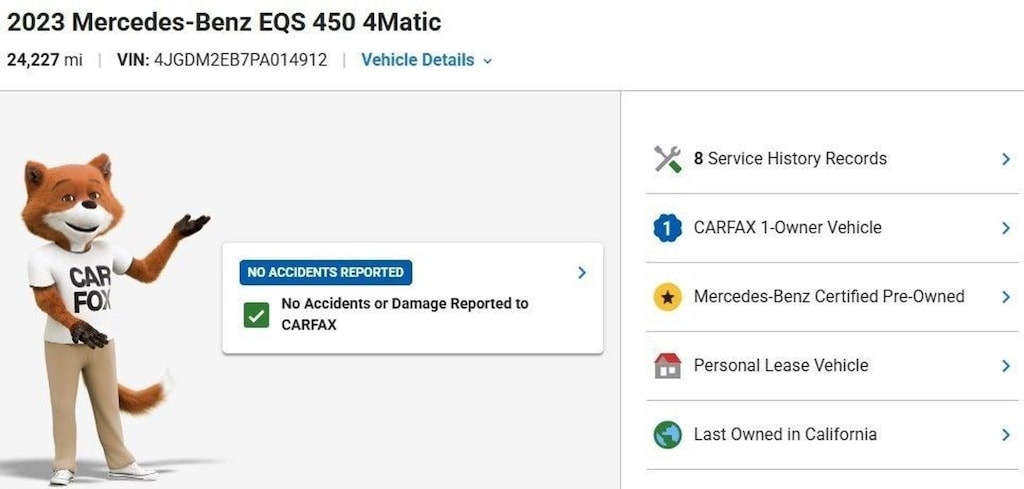The height and width of the screenshot is (489, 1024).
Task: Open the No Accidents Reported card arrow
Action: [582, 273]
